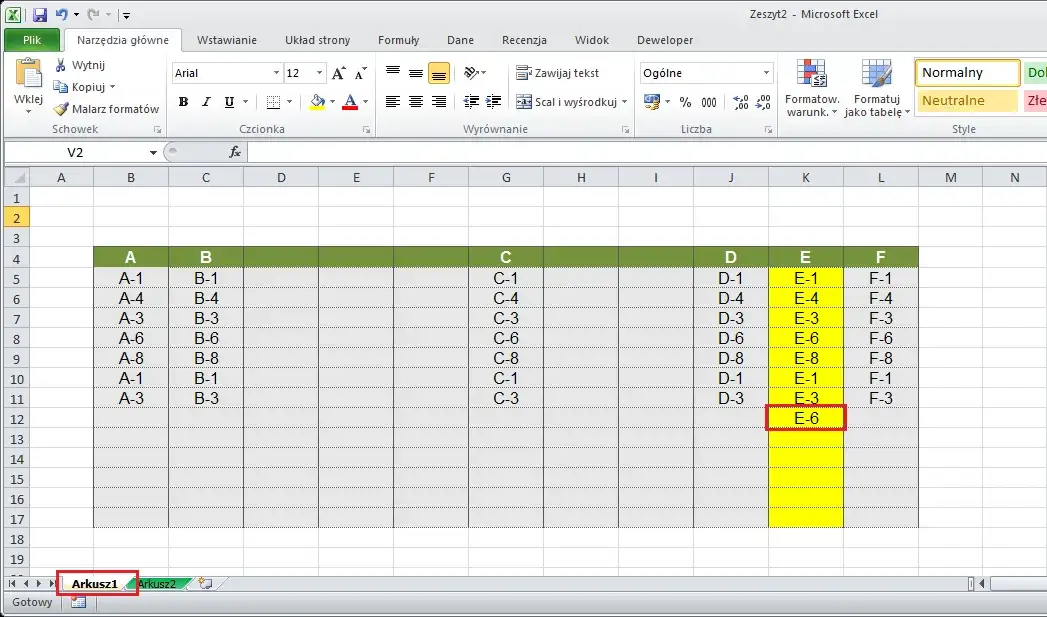Click the yellow fill color bucket
Screen dimensions: 1047x617
coord(317,102)
